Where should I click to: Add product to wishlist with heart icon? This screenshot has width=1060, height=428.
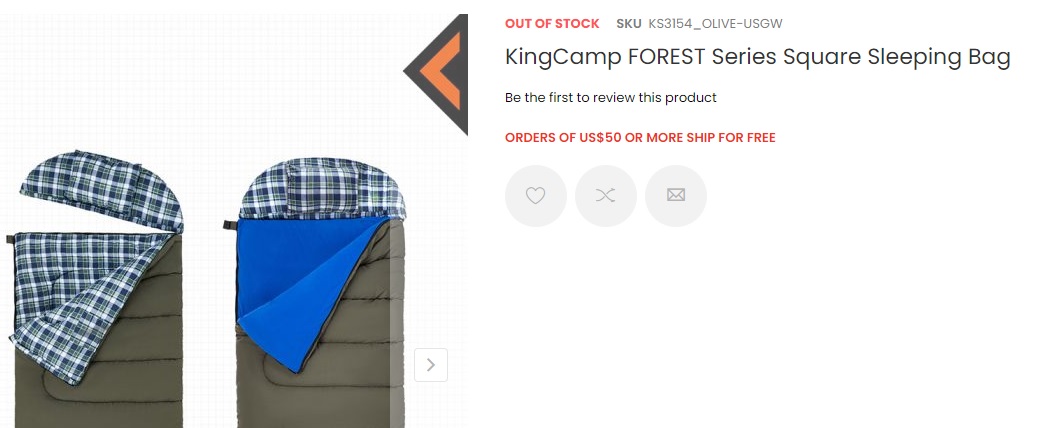(x=536, y=196)
